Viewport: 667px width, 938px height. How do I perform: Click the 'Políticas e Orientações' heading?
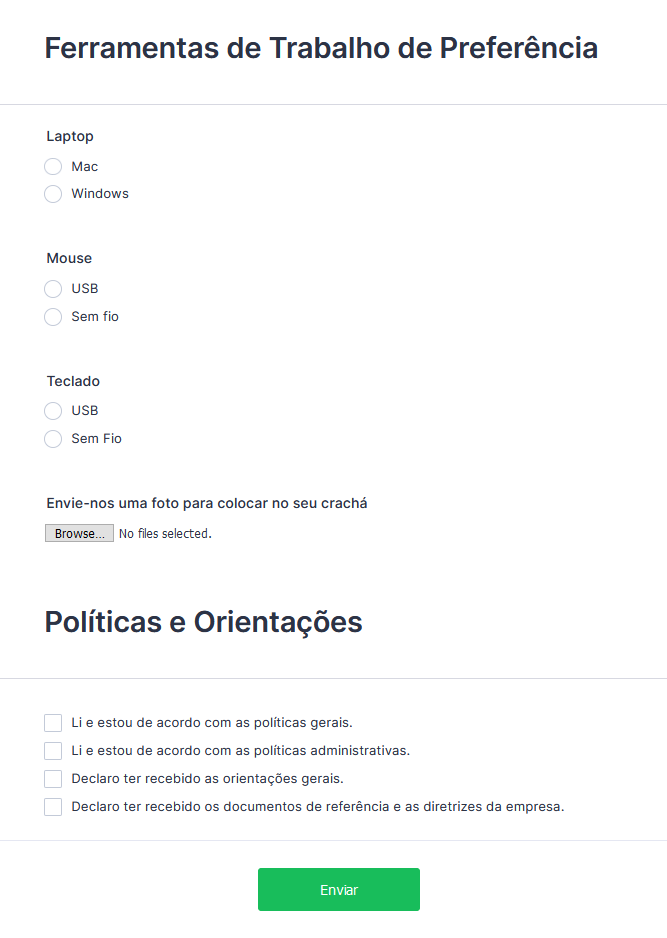(x=203, y=622)
